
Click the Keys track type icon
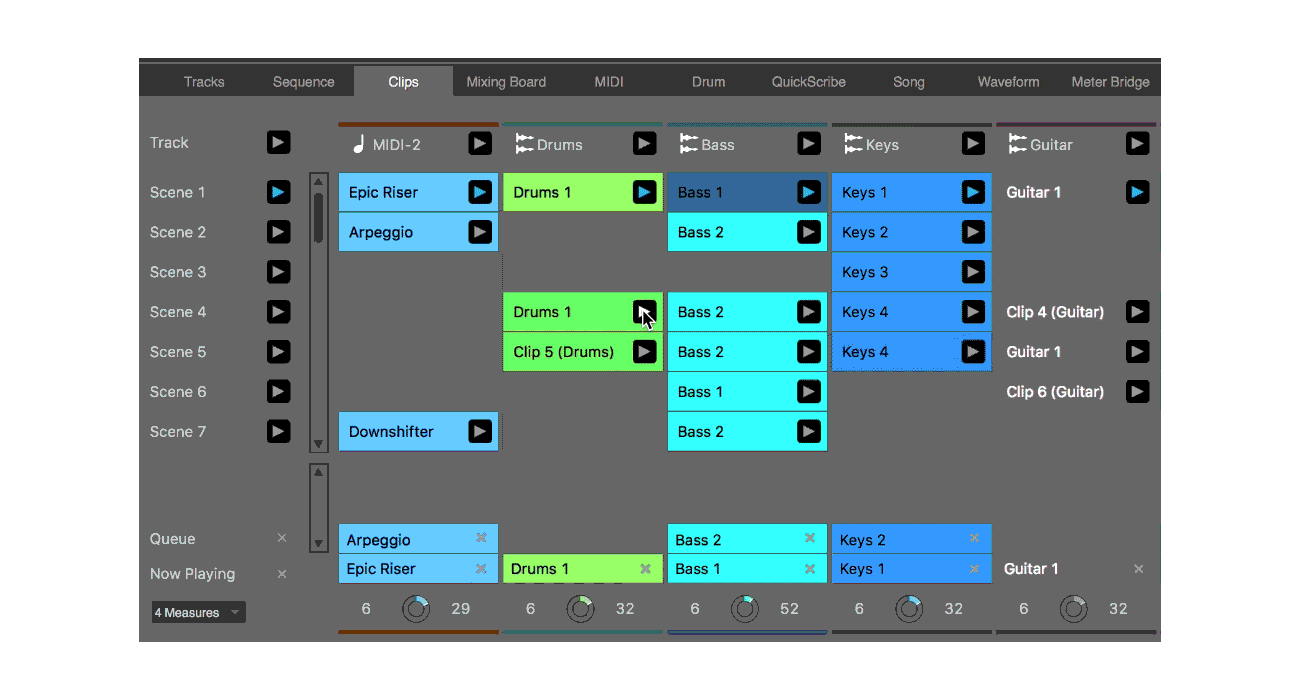coord(853,144)
